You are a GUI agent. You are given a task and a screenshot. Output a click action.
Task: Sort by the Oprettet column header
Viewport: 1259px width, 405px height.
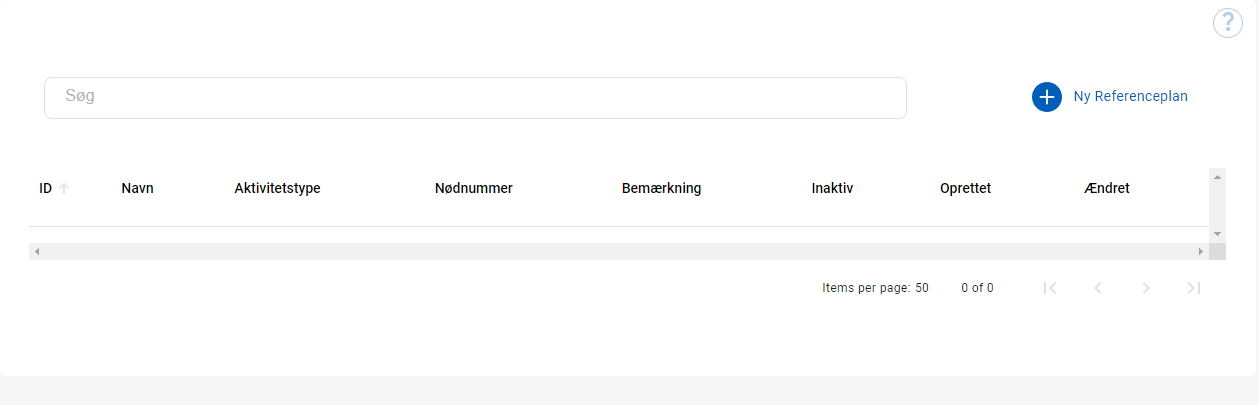[x=965, y=188]
